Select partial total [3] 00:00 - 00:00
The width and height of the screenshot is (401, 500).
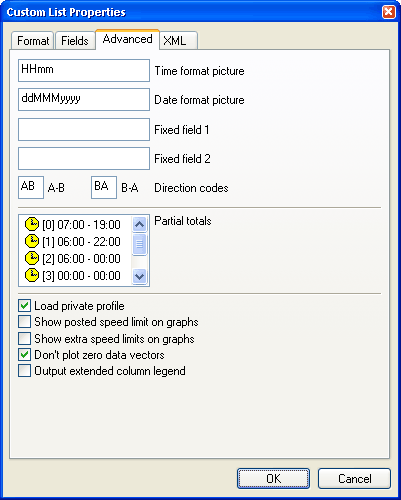tap(81, 276)
